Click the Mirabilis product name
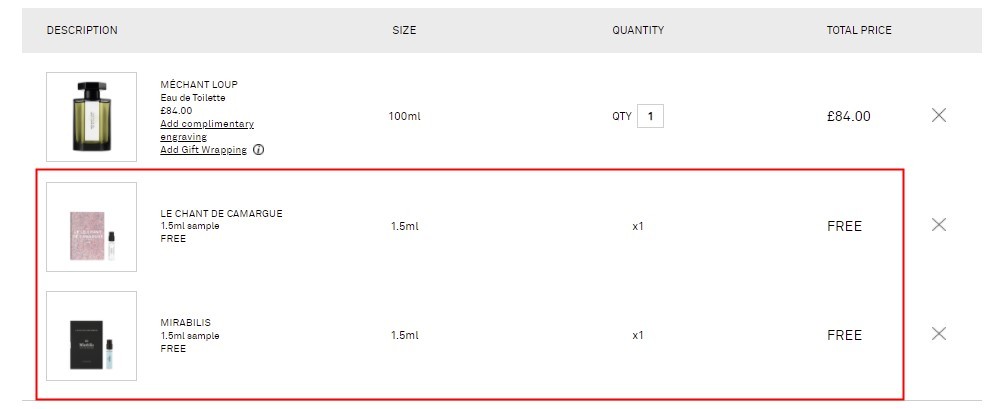The height and width of the screenshot is (409, 989). click(x=185, y=323)
